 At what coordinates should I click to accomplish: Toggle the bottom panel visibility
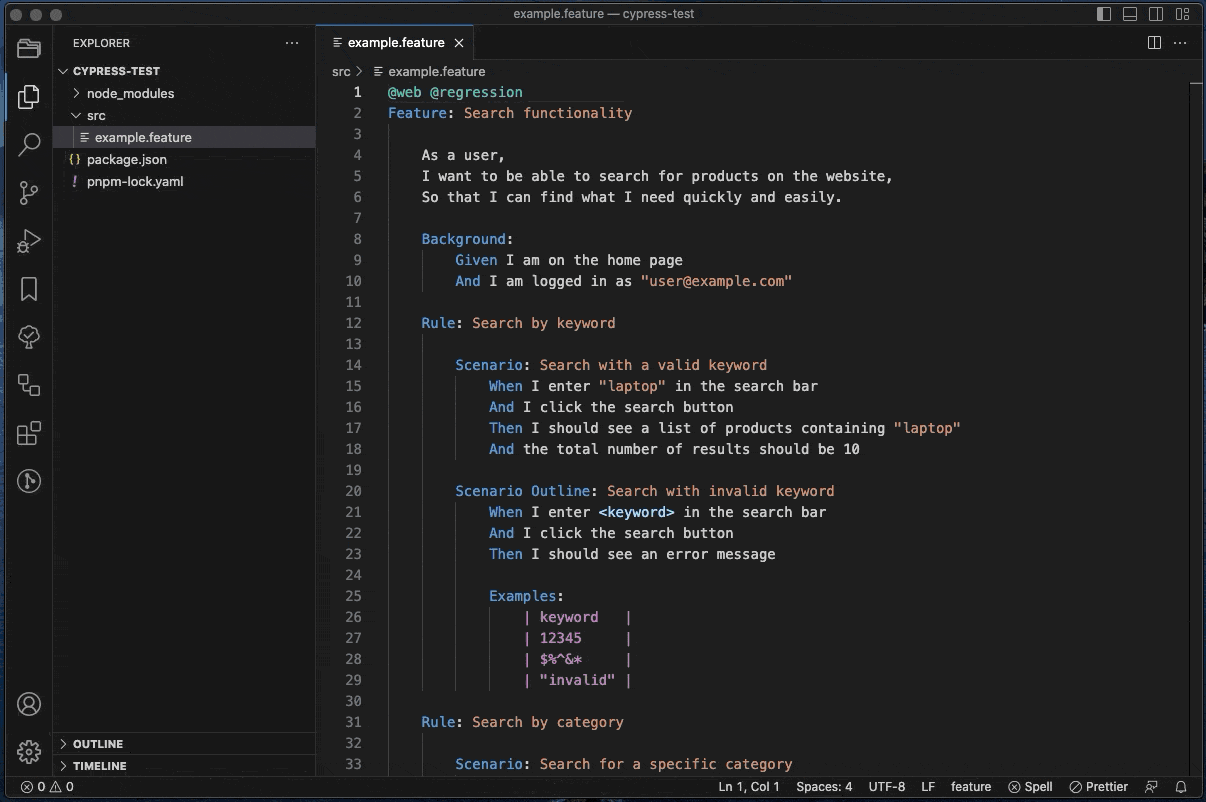click(x=1130, y=14)
